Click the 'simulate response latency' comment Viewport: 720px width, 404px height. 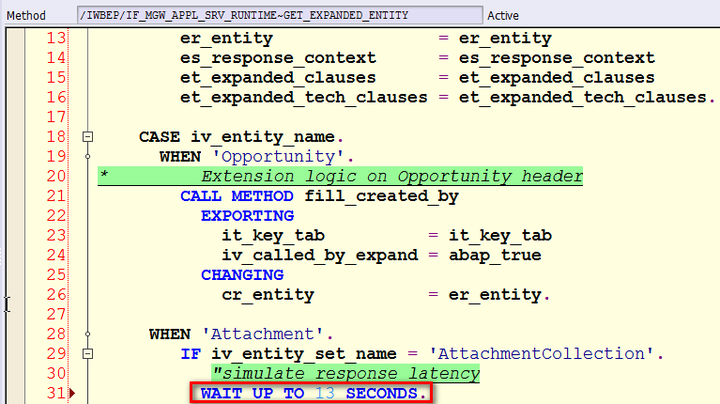(x=346, y=374)
